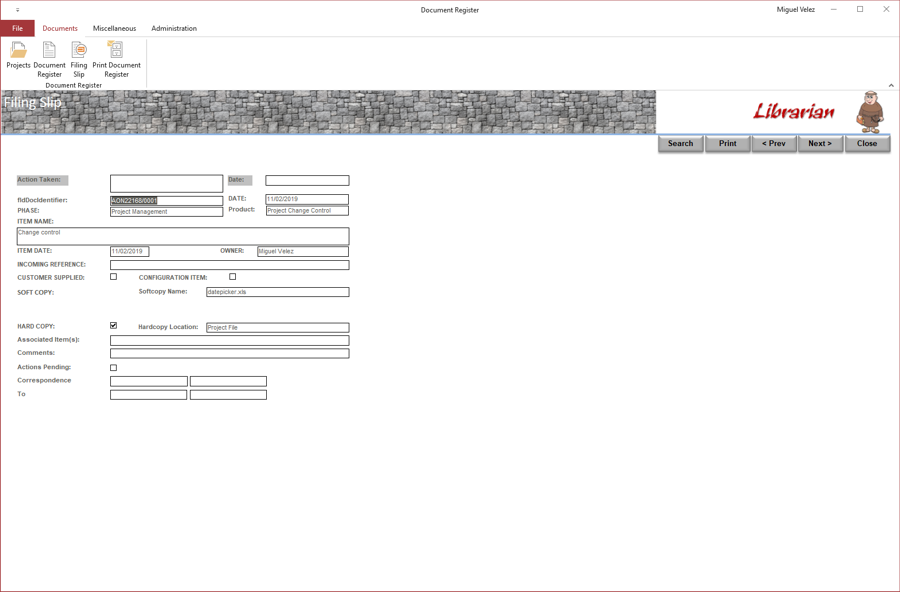Open the Filing Slip ribbon icon
Image resolution: width=900 pixels, height=592 pixels.
tap(79, 59)
